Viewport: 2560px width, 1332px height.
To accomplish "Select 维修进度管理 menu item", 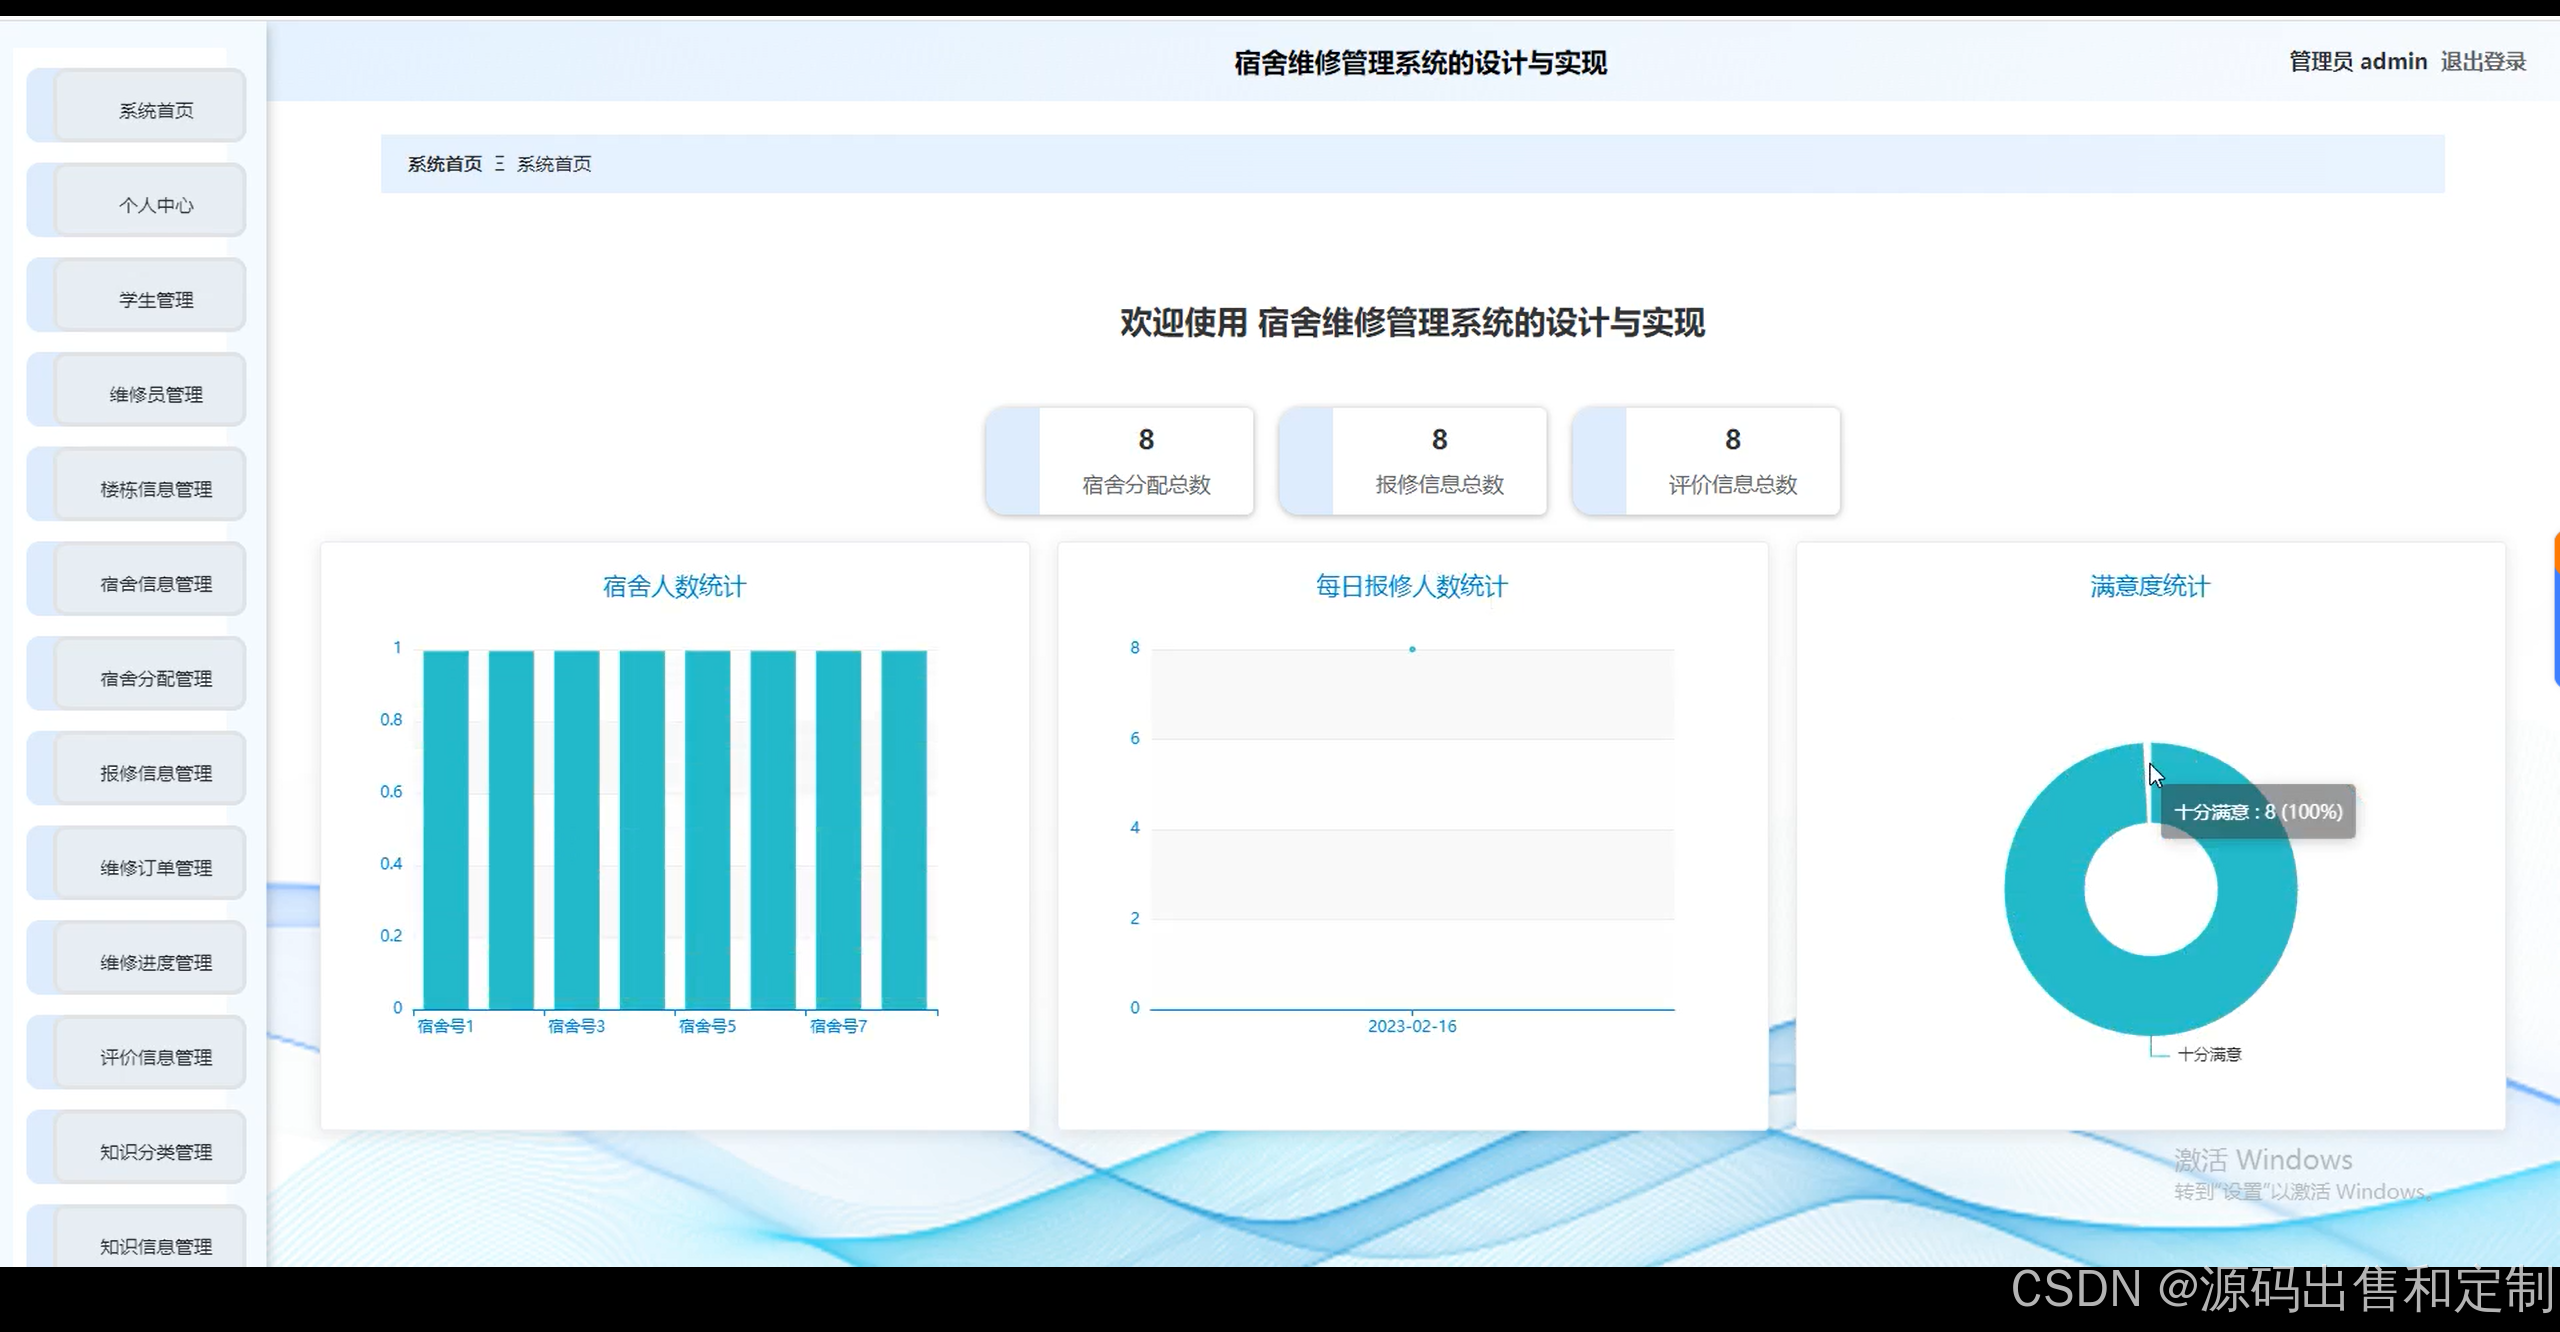I will 154,962.
